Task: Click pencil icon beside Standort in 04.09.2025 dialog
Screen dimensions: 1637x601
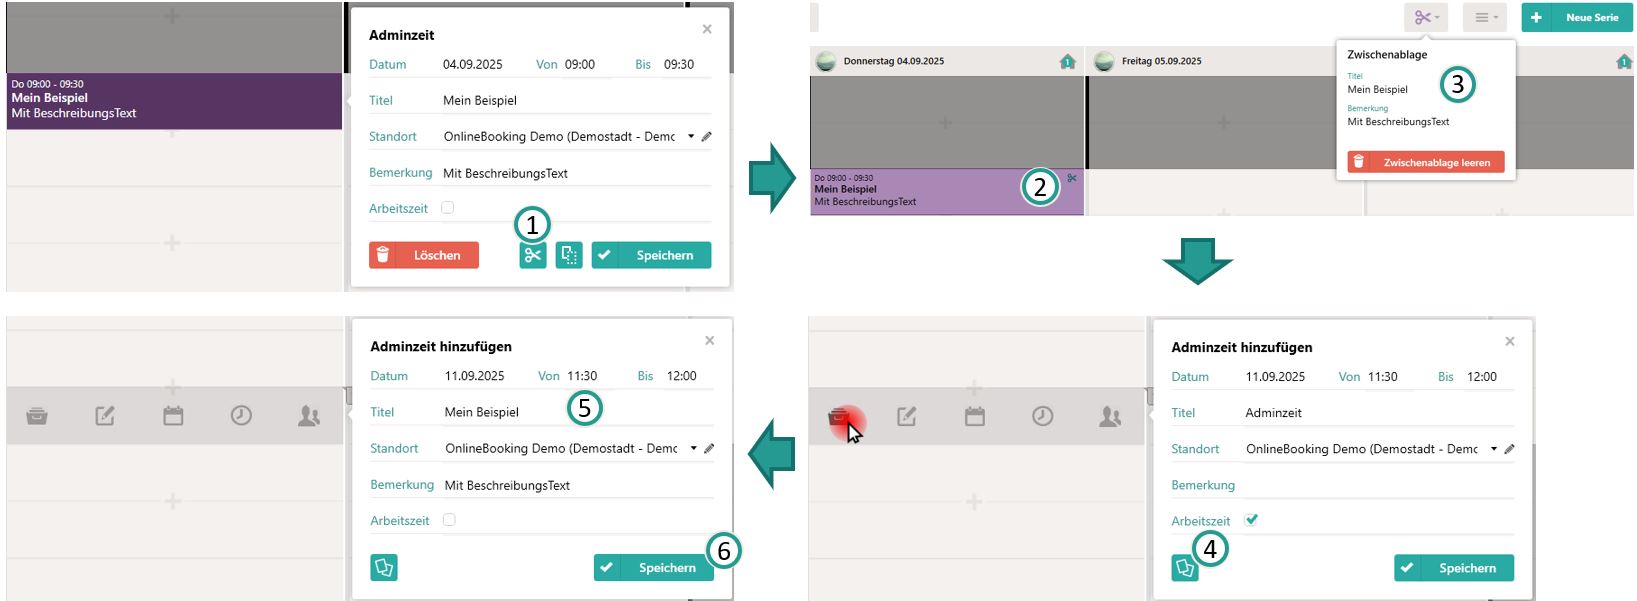Action: [707, 137]
